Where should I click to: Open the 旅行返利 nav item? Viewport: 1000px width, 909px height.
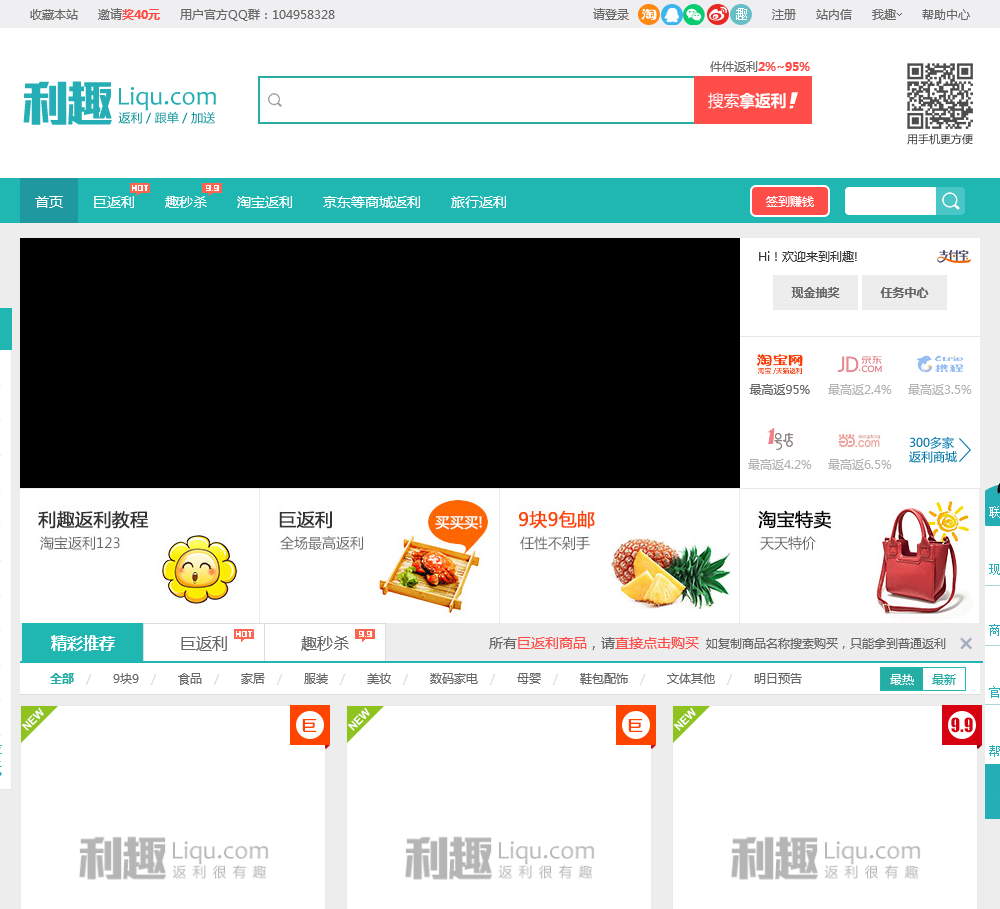coord(478,202)
